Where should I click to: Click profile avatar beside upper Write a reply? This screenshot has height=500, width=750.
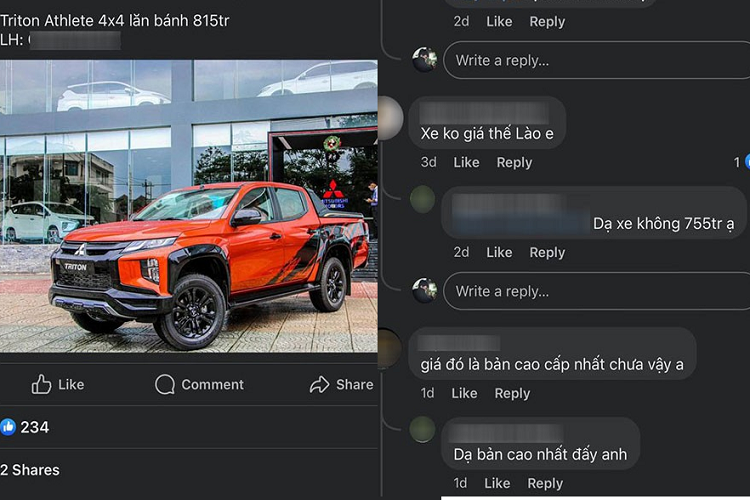(425, 60)
